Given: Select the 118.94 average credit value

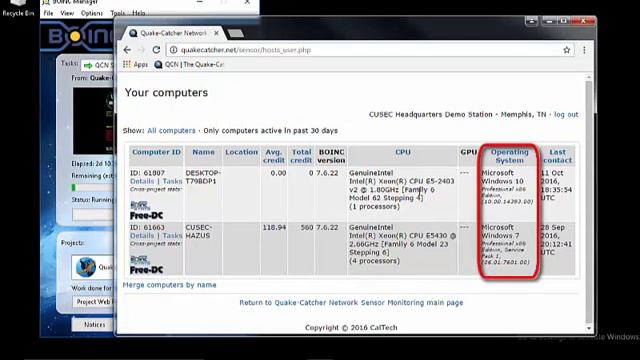Looking at the screenshot, I should tap(274, 227).
